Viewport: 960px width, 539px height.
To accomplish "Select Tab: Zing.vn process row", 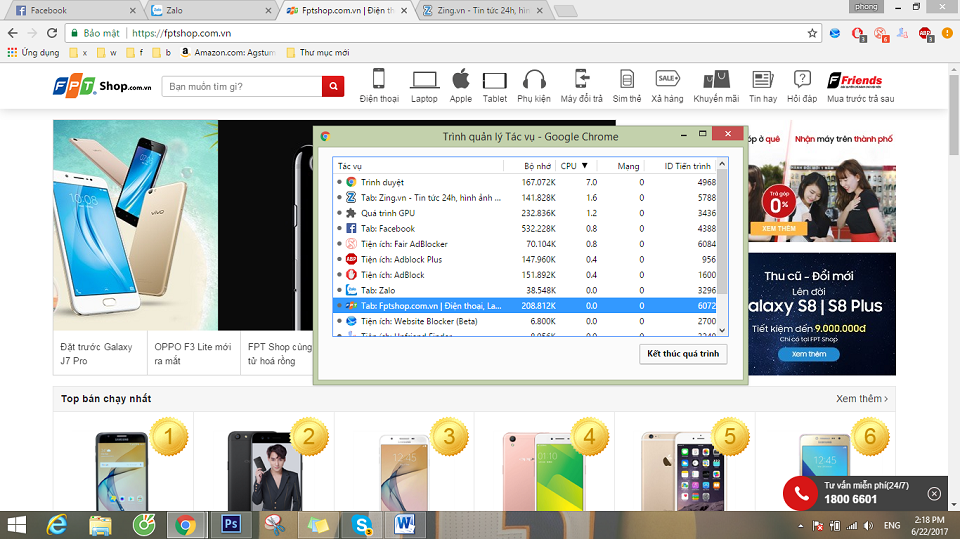I will 525,198.
